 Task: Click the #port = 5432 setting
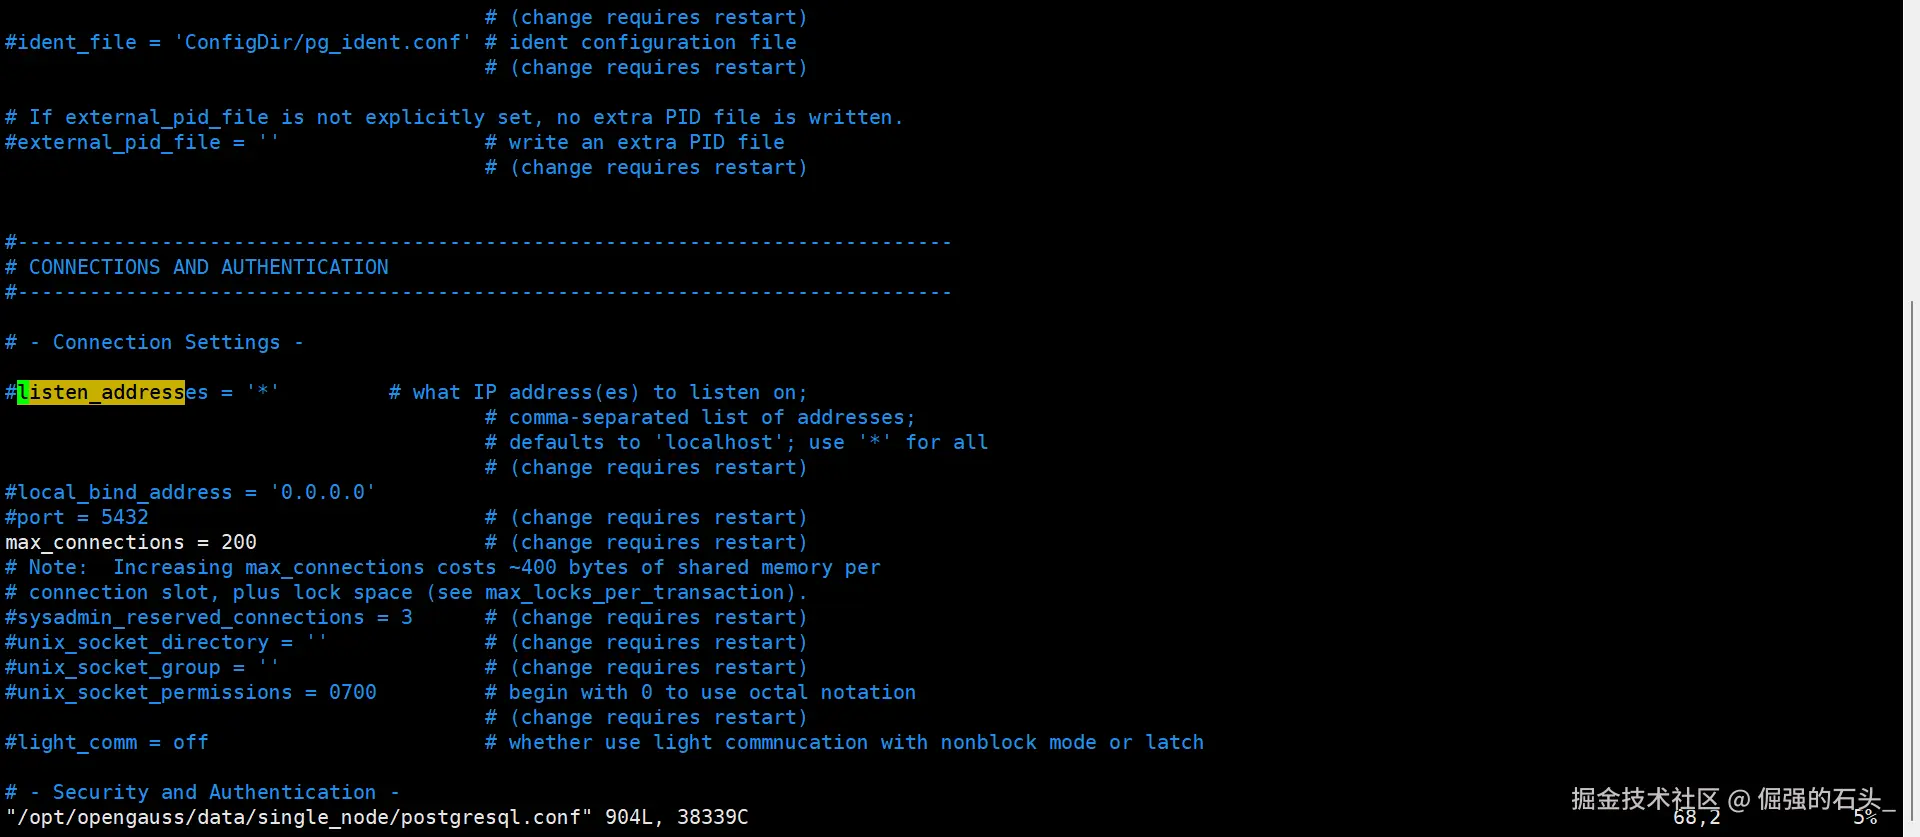click(77, 517)
